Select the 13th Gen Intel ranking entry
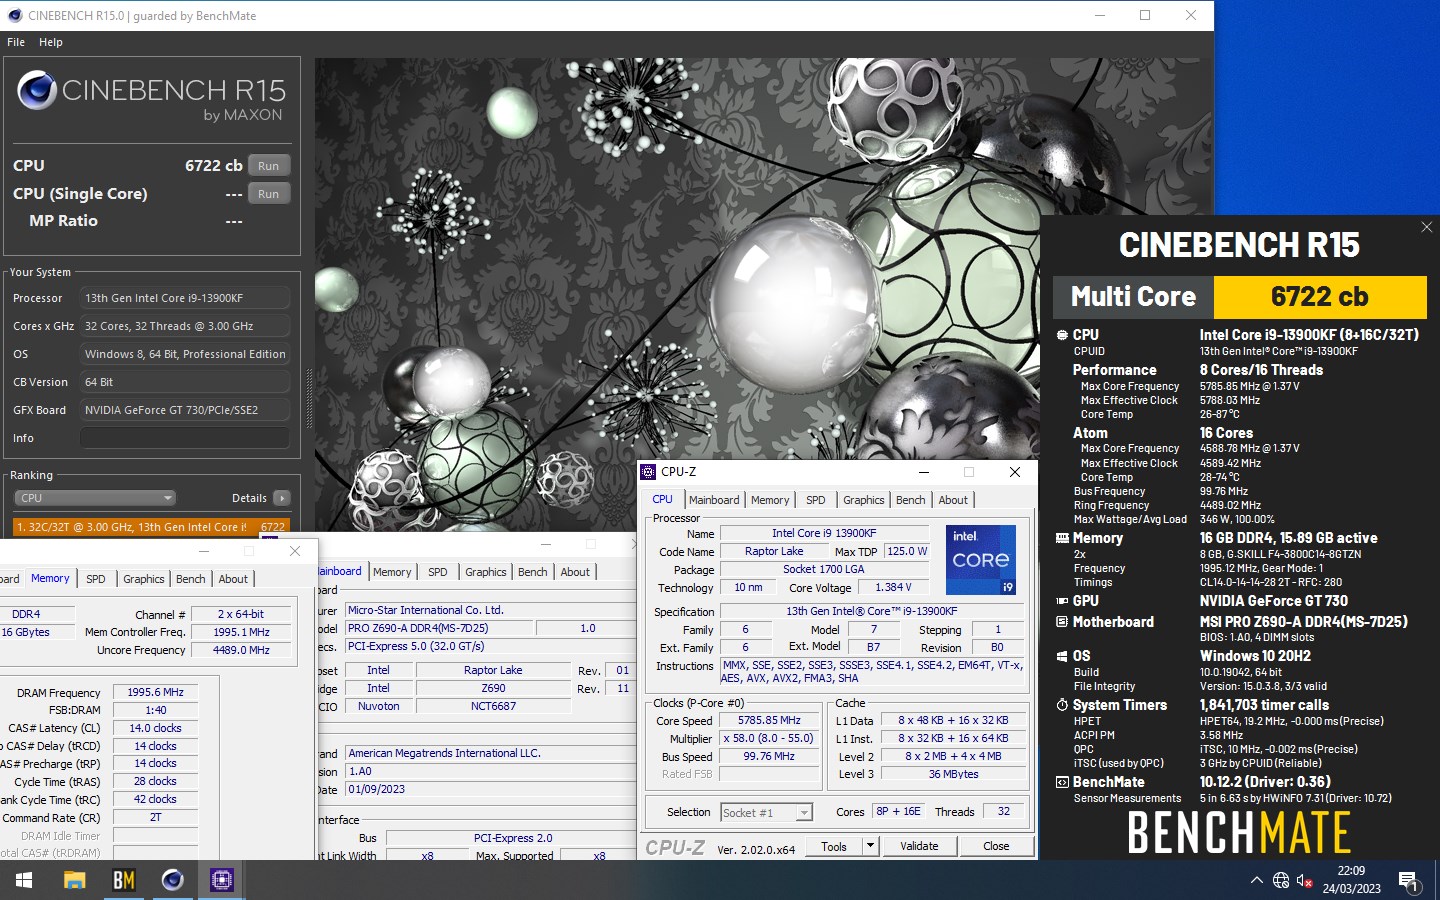 pos(151,526)
